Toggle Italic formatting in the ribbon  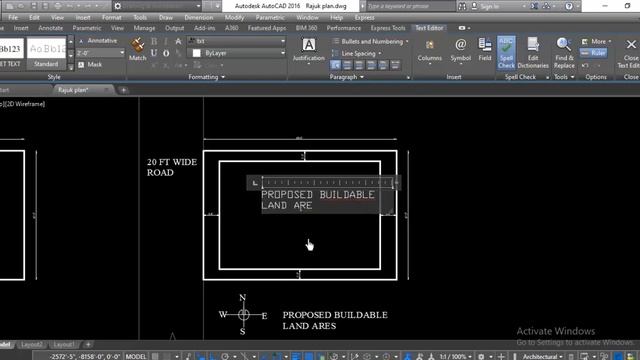pyautogui.click(x=166, y=41)
